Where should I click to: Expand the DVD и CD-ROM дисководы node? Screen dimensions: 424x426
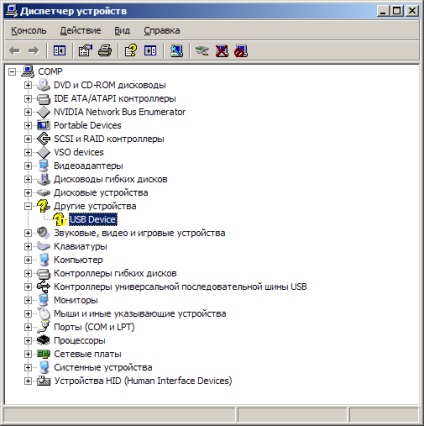click(x=28, y=85)
